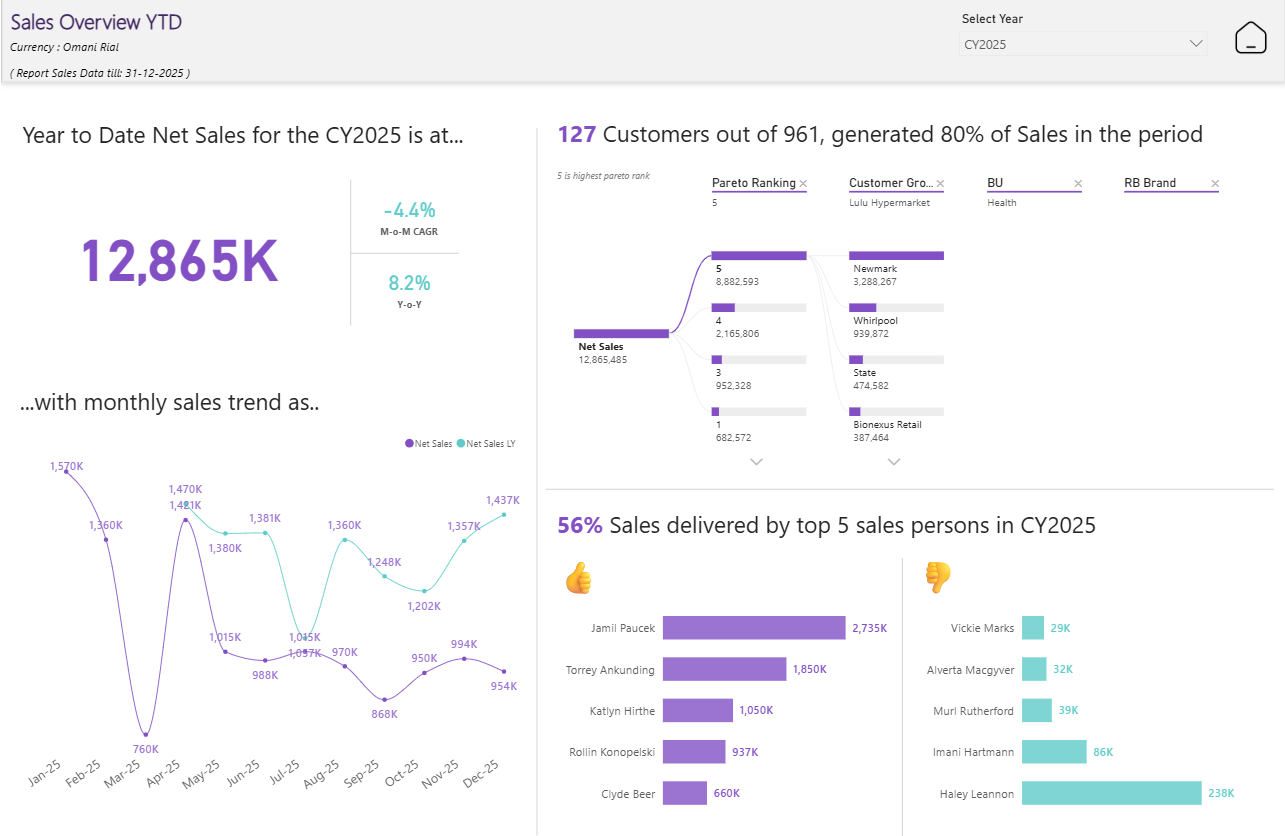Click Jamil Paucek's sales bar
Image resolution: width=1285 pixels, height=836 pixels.
coord(754,628)
